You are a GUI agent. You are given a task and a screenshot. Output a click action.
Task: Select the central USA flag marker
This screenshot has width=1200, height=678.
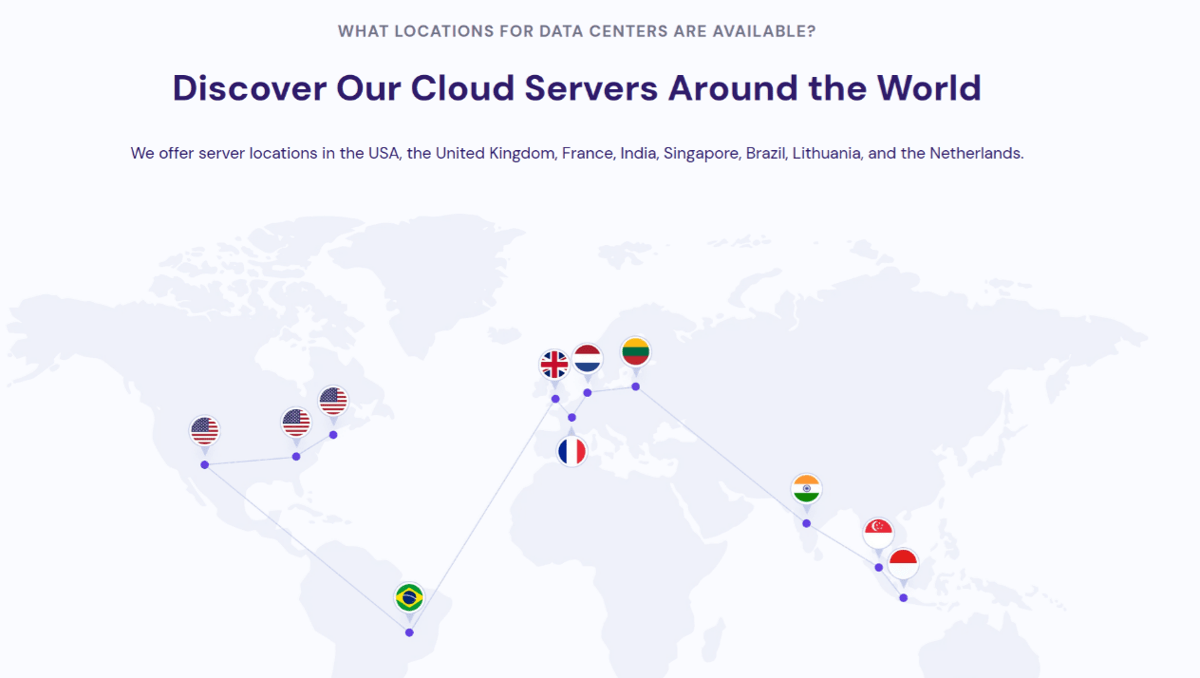coord(296,423)
